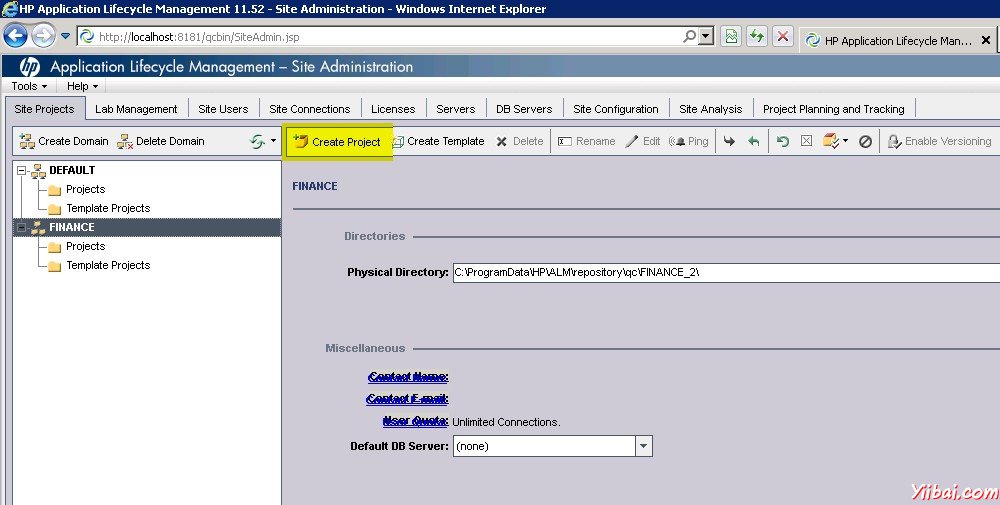Click the Create Domain toolbar button
Viewport: 1000px width, 505px height.
point(64,141)
